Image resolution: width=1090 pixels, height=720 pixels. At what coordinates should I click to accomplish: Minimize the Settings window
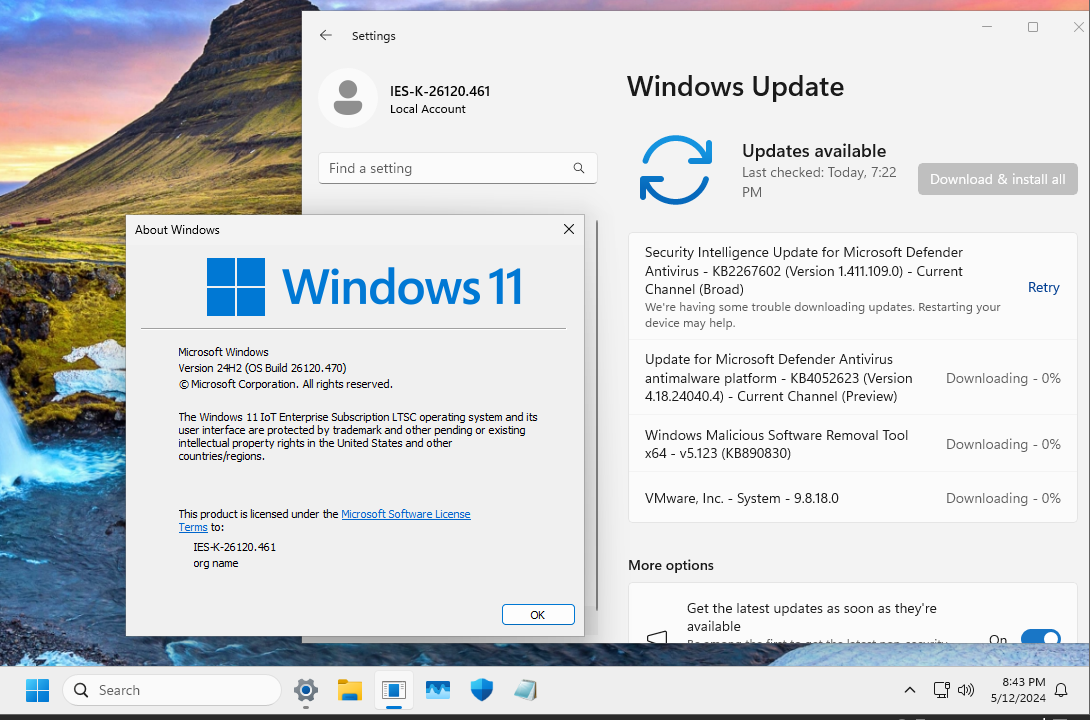(x=987, y=27)
